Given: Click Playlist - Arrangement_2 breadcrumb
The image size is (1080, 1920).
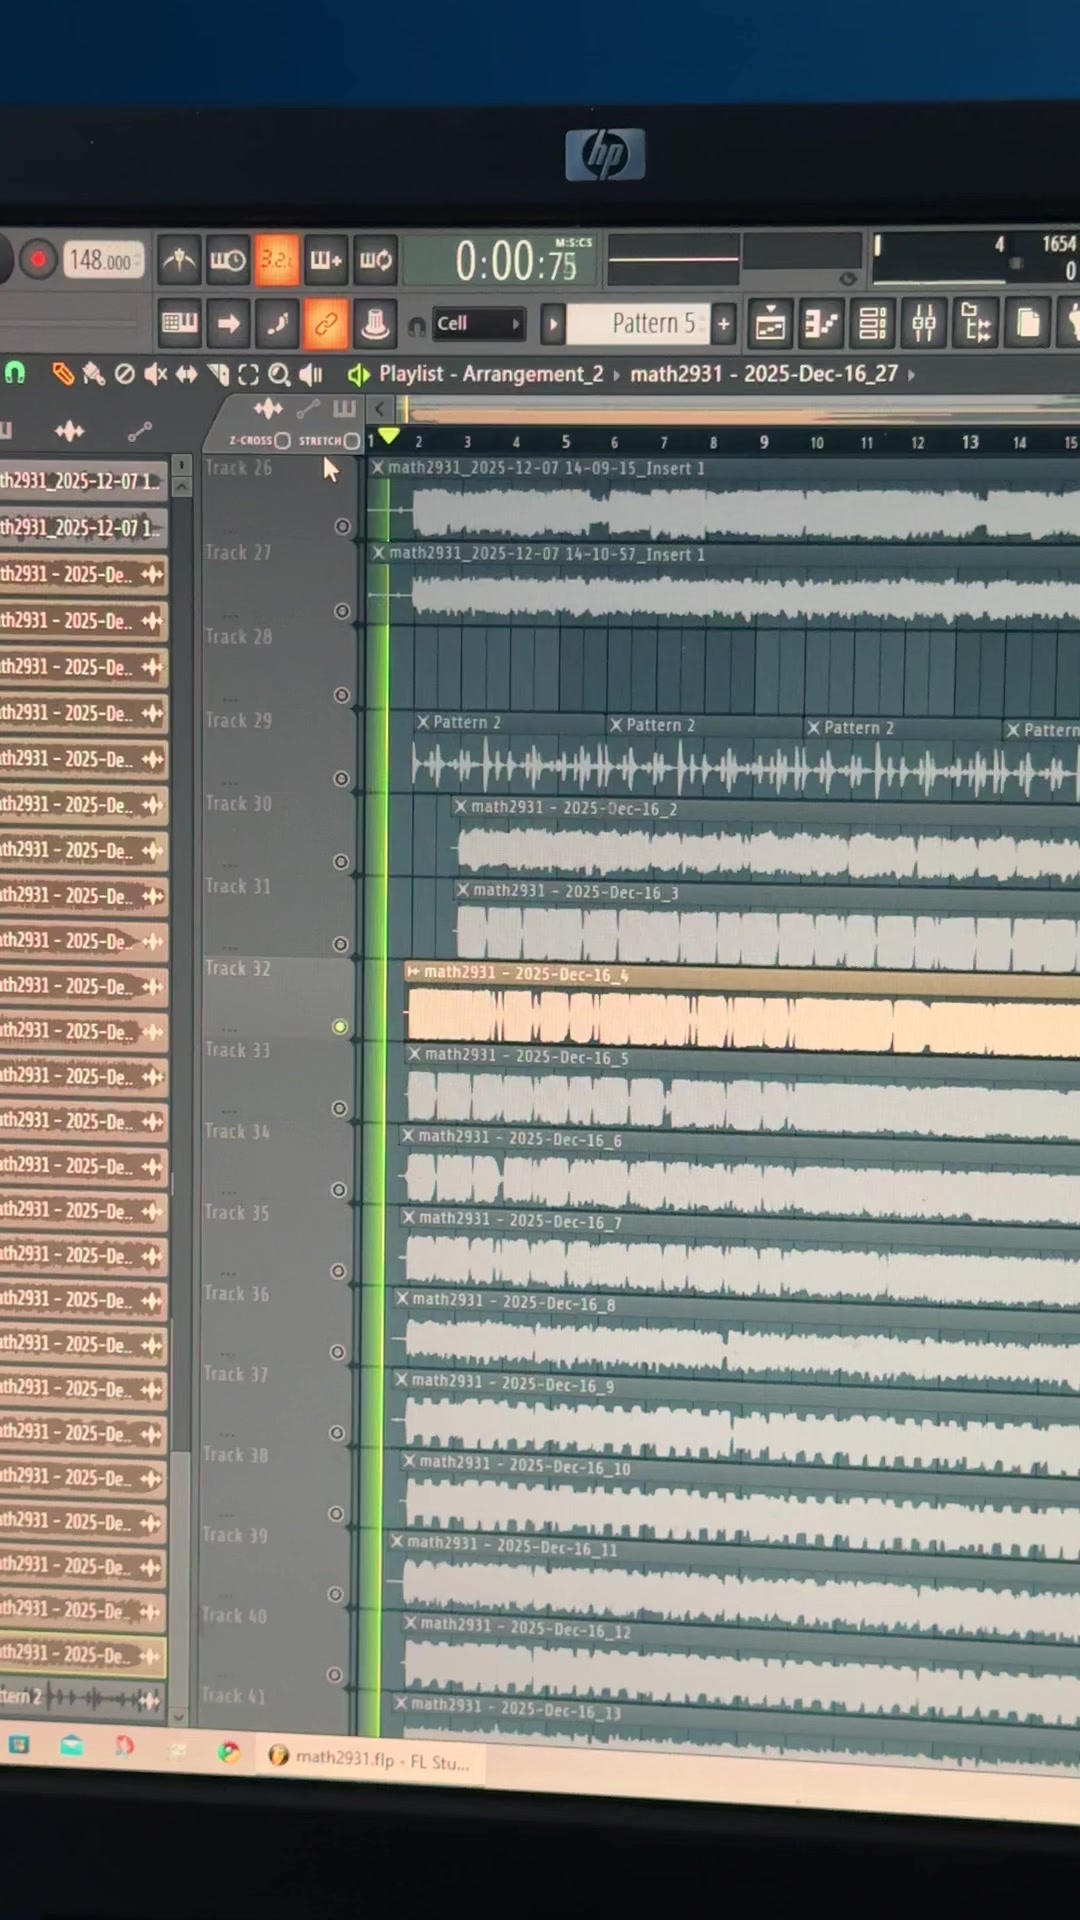Looking at the screenshot, I should click(491, 374).
